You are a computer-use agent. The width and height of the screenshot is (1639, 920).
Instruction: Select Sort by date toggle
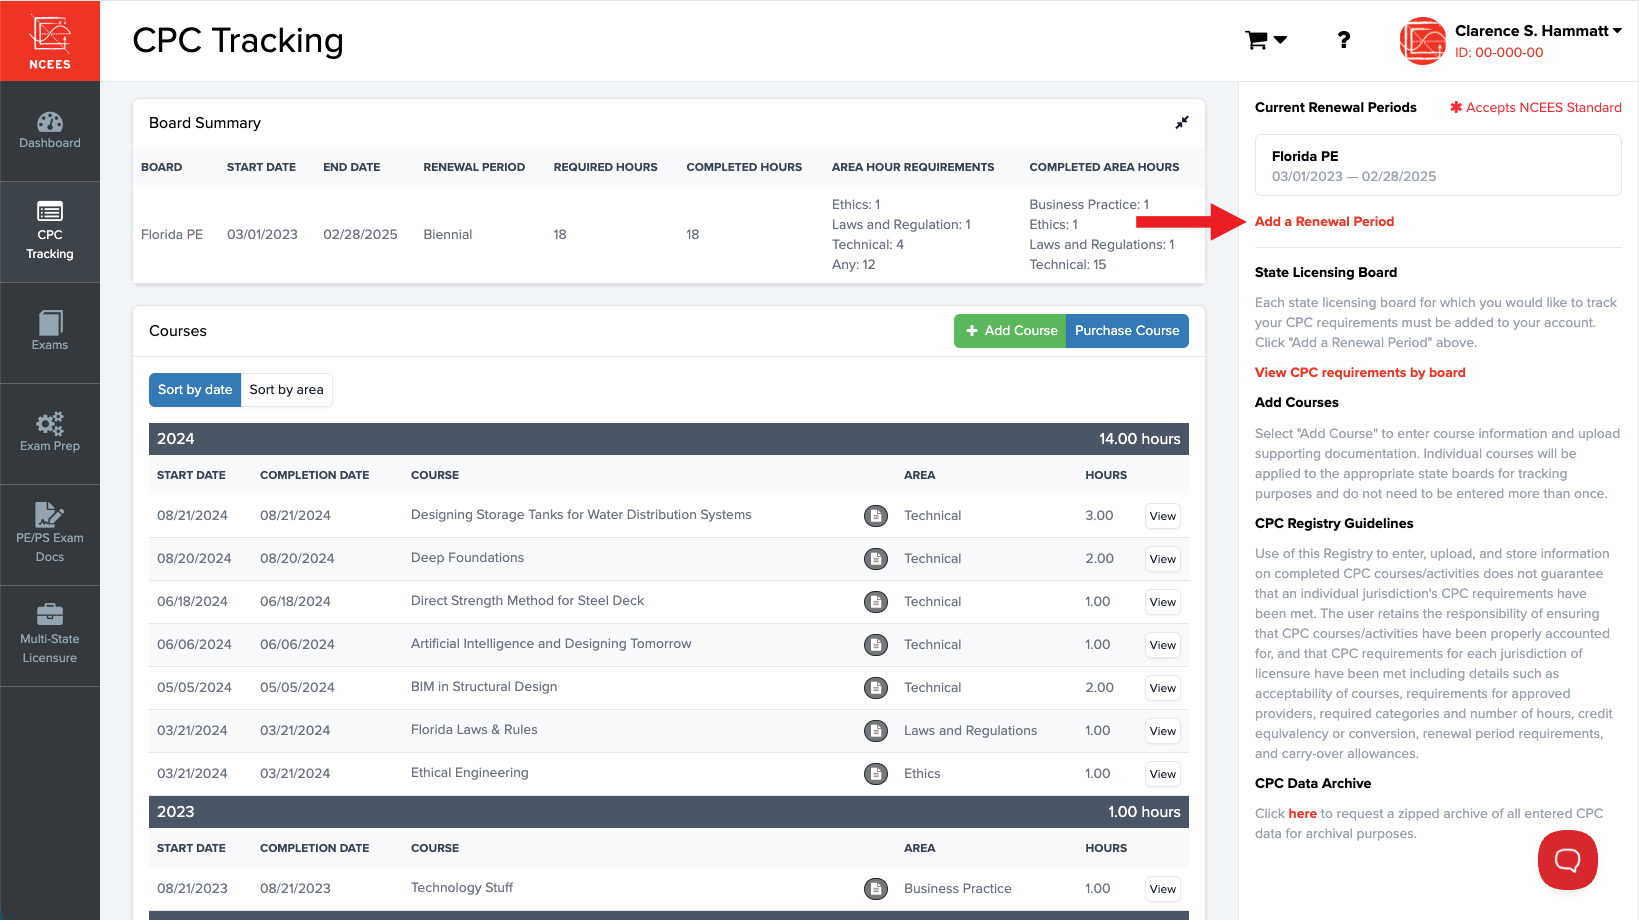click(195, 390)
